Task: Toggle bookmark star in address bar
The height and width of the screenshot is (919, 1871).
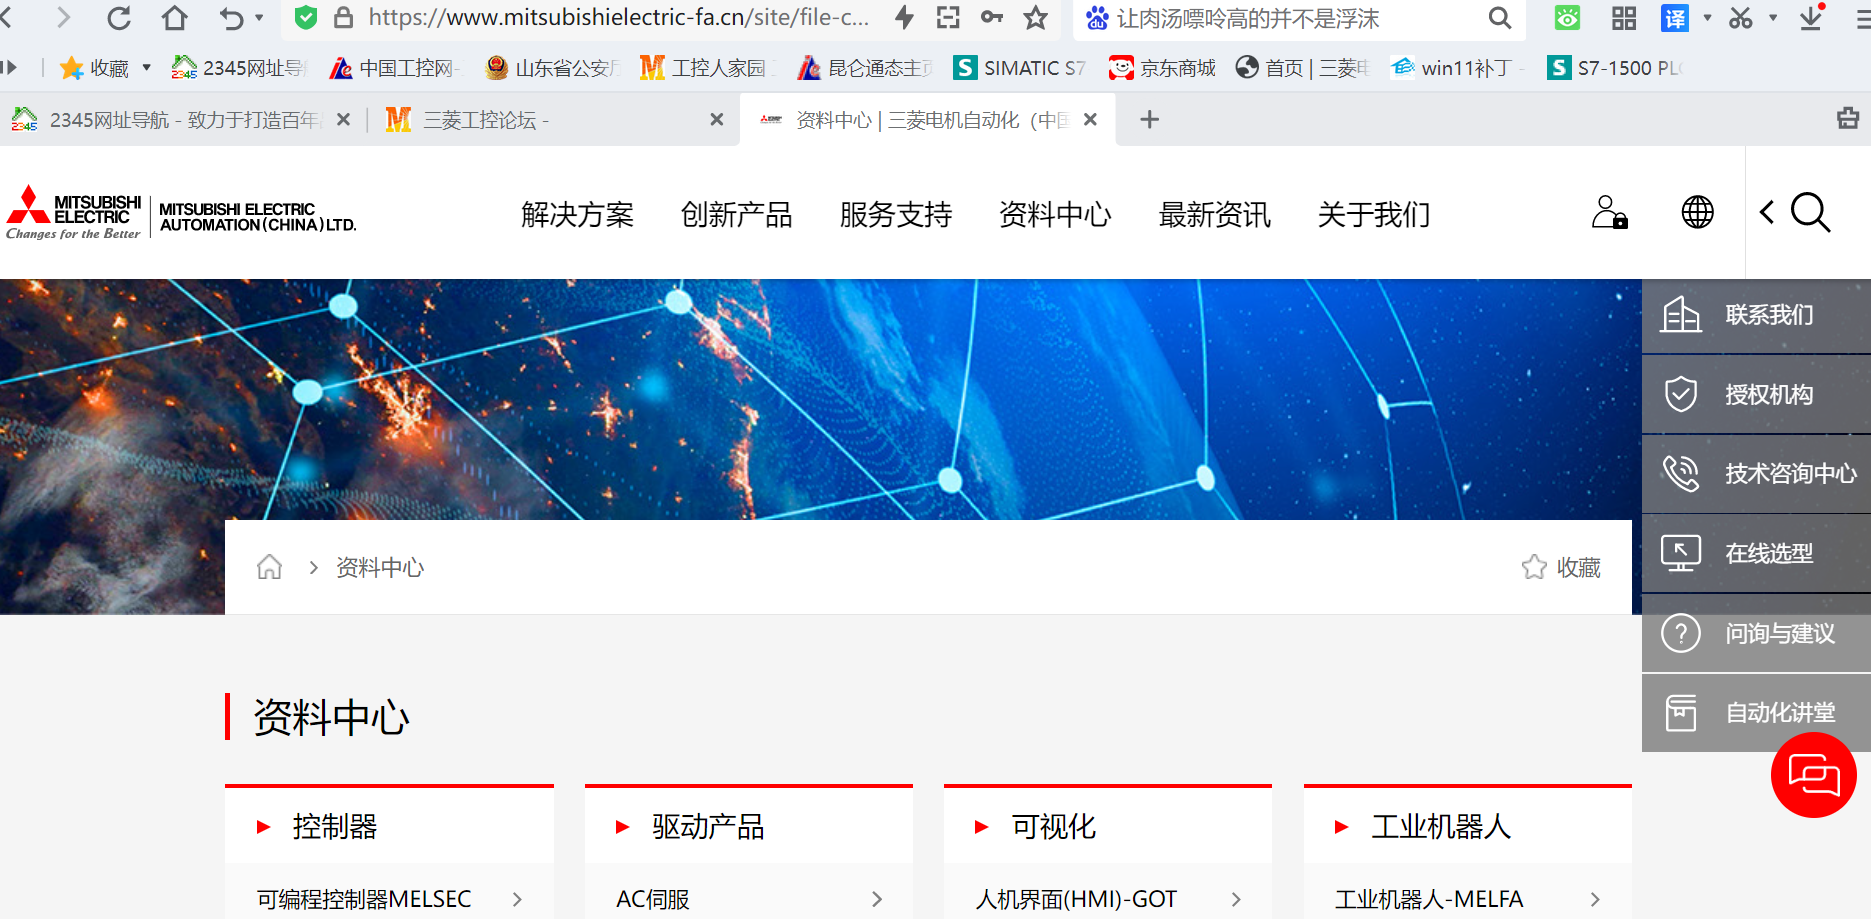Action: point(1036,18)
